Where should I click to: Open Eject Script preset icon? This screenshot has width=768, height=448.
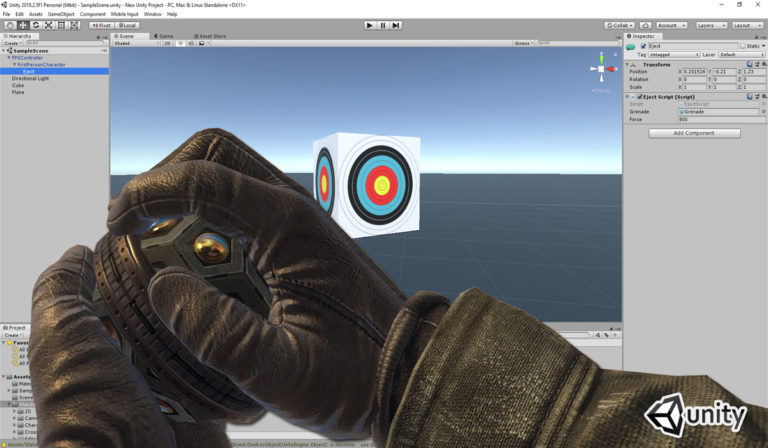[x=757, y=96]
